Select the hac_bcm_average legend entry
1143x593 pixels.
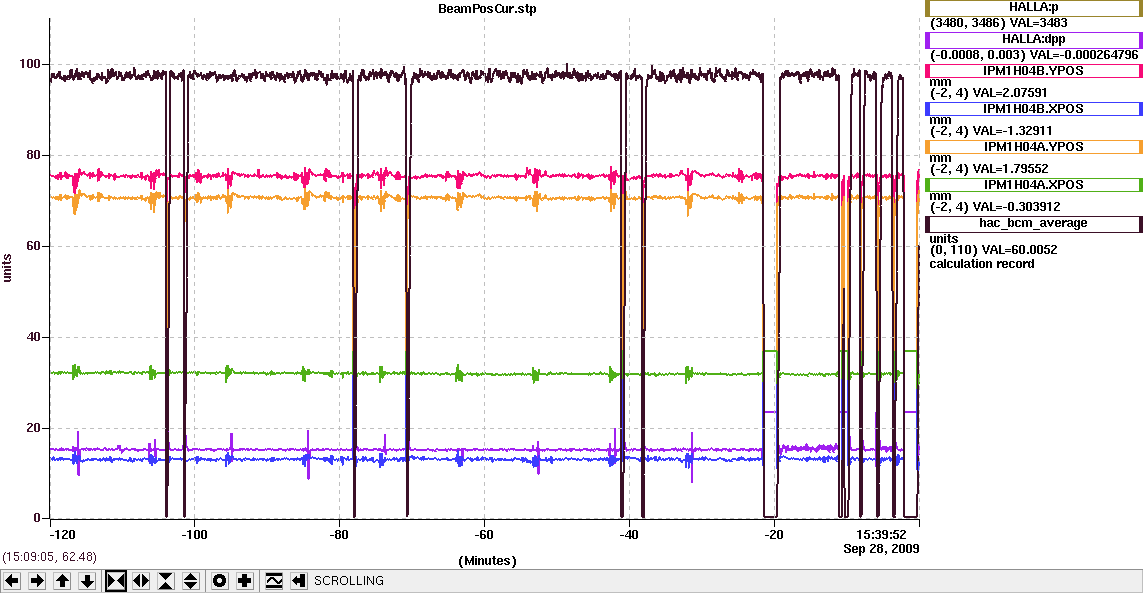[x=1034, y=224]
